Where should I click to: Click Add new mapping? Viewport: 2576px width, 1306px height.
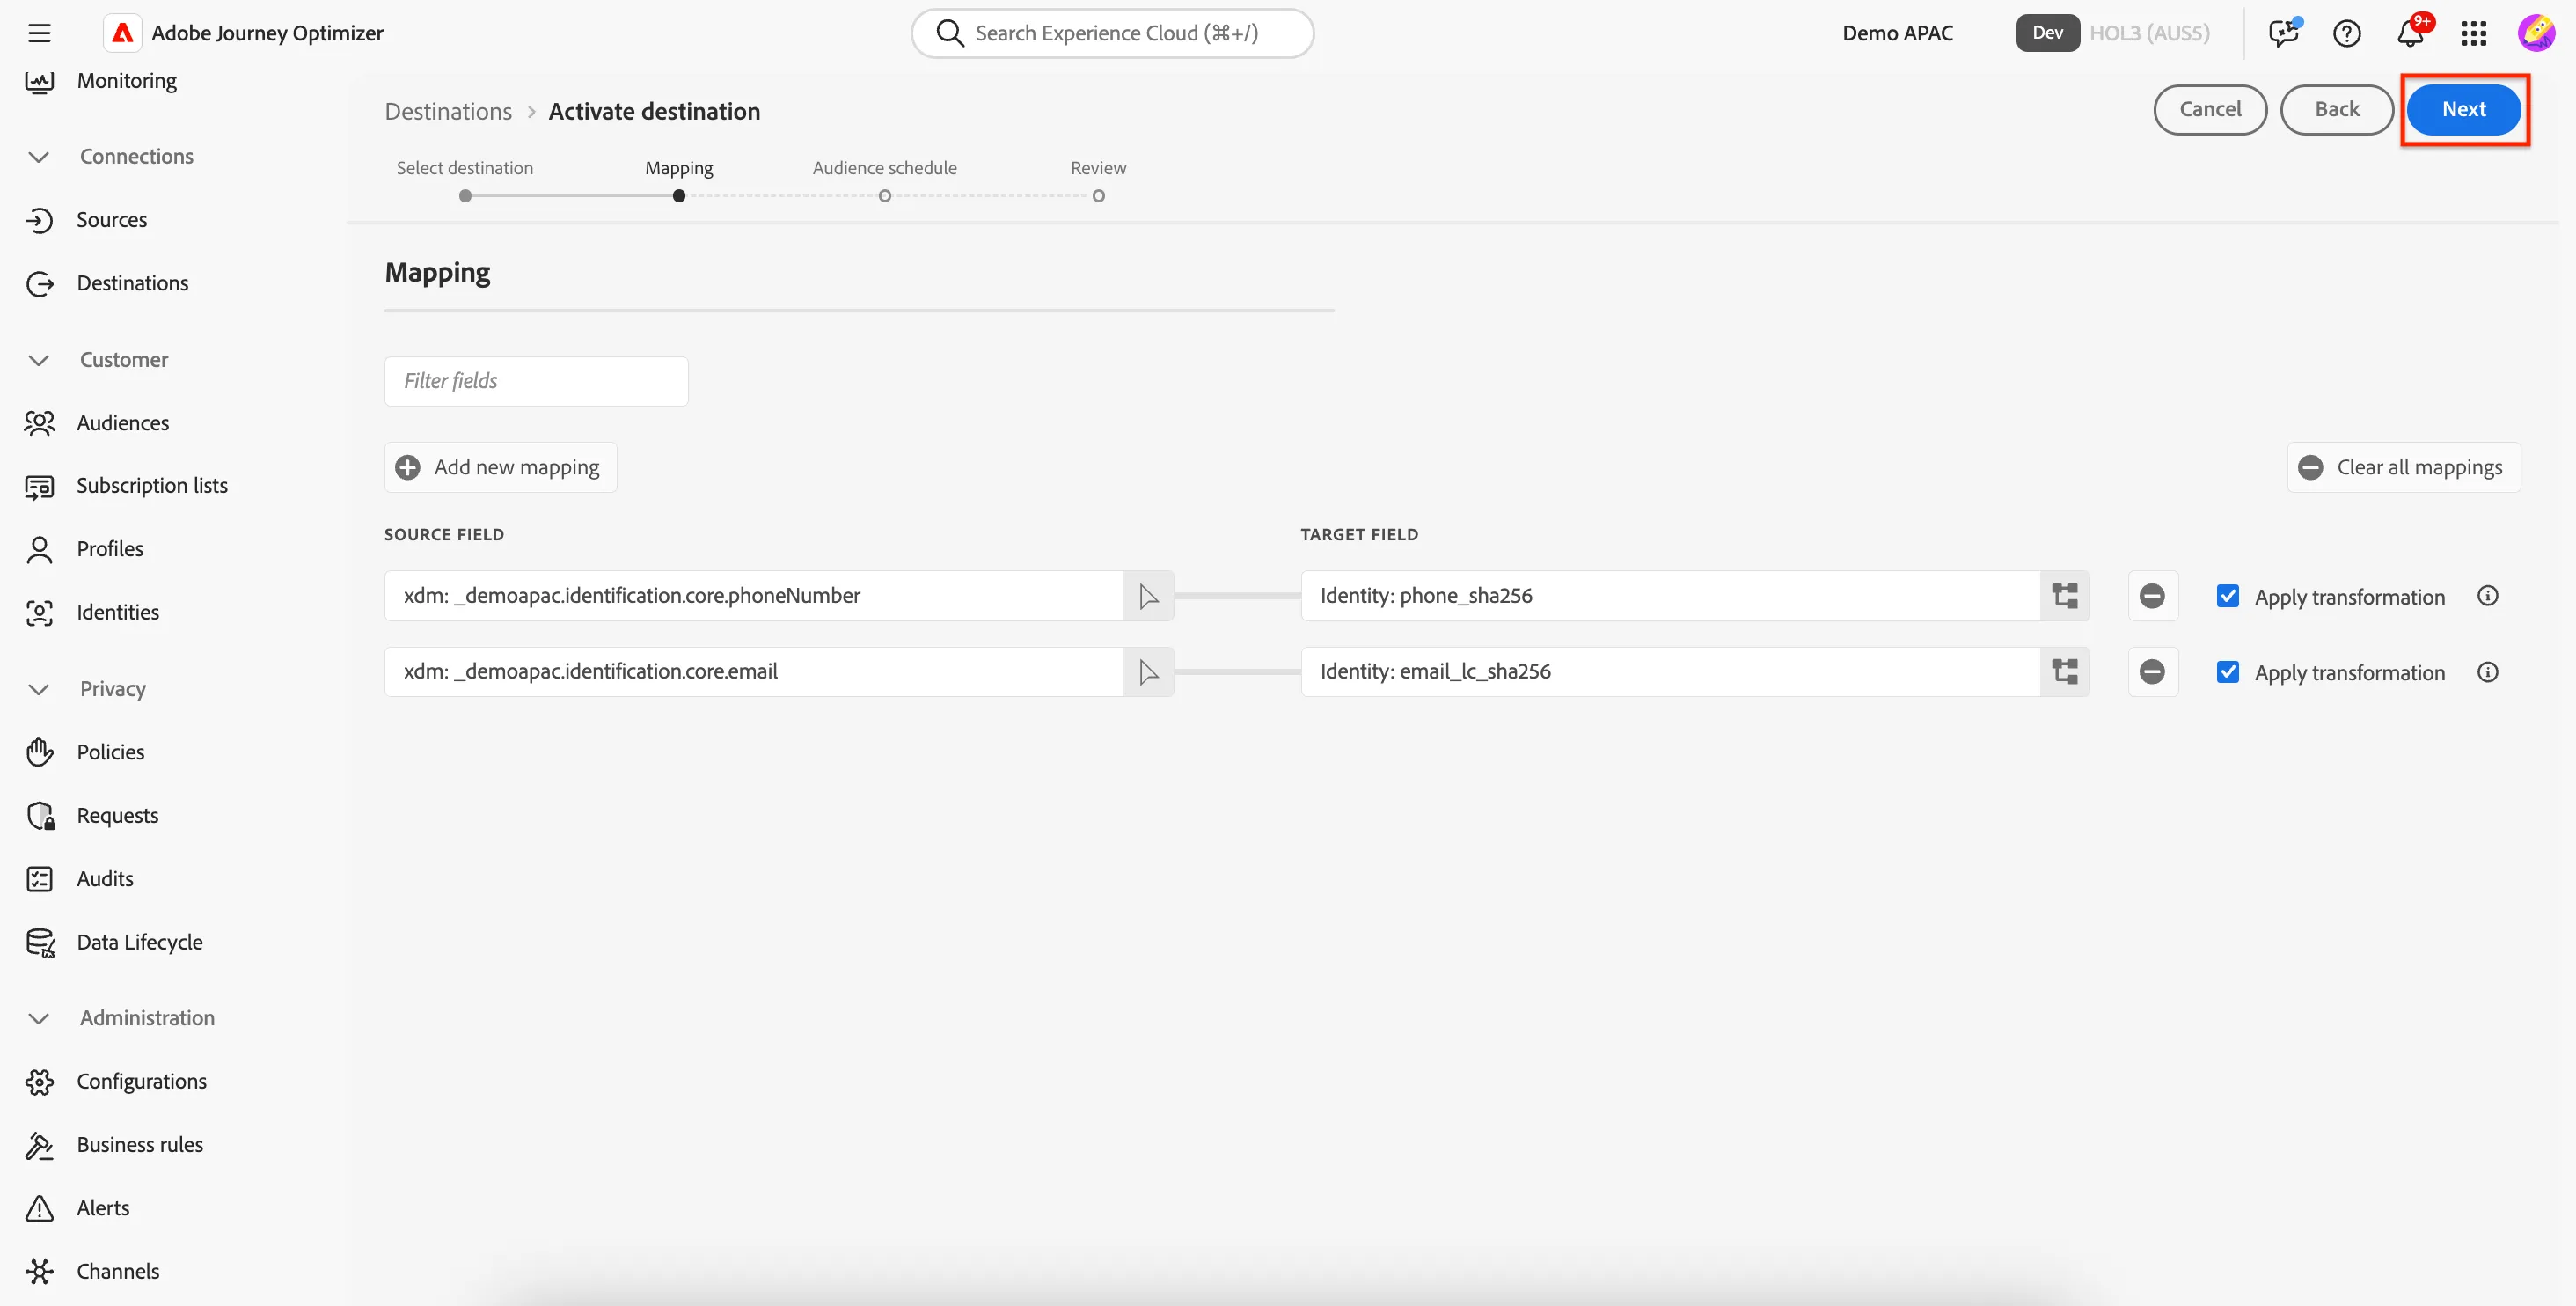pos(500,467)
